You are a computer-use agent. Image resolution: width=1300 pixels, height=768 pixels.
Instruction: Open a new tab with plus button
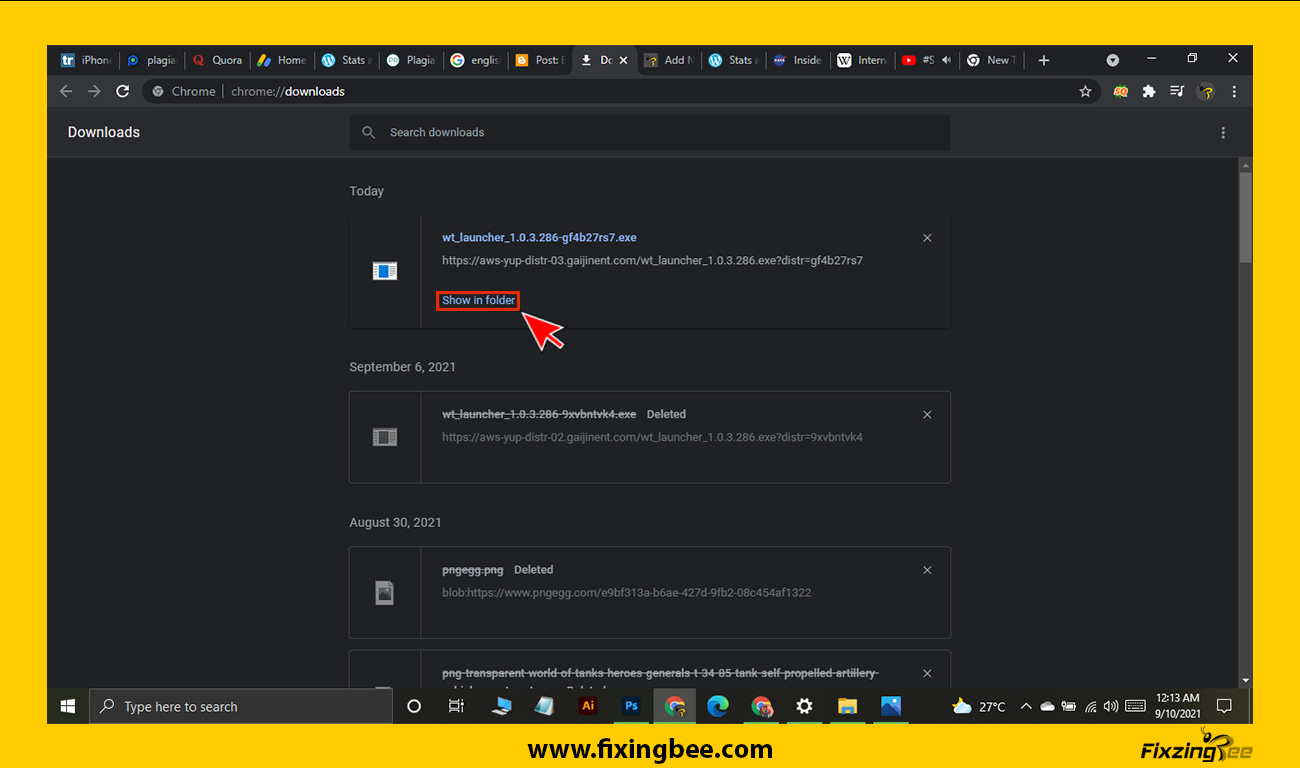point(1043,60)
